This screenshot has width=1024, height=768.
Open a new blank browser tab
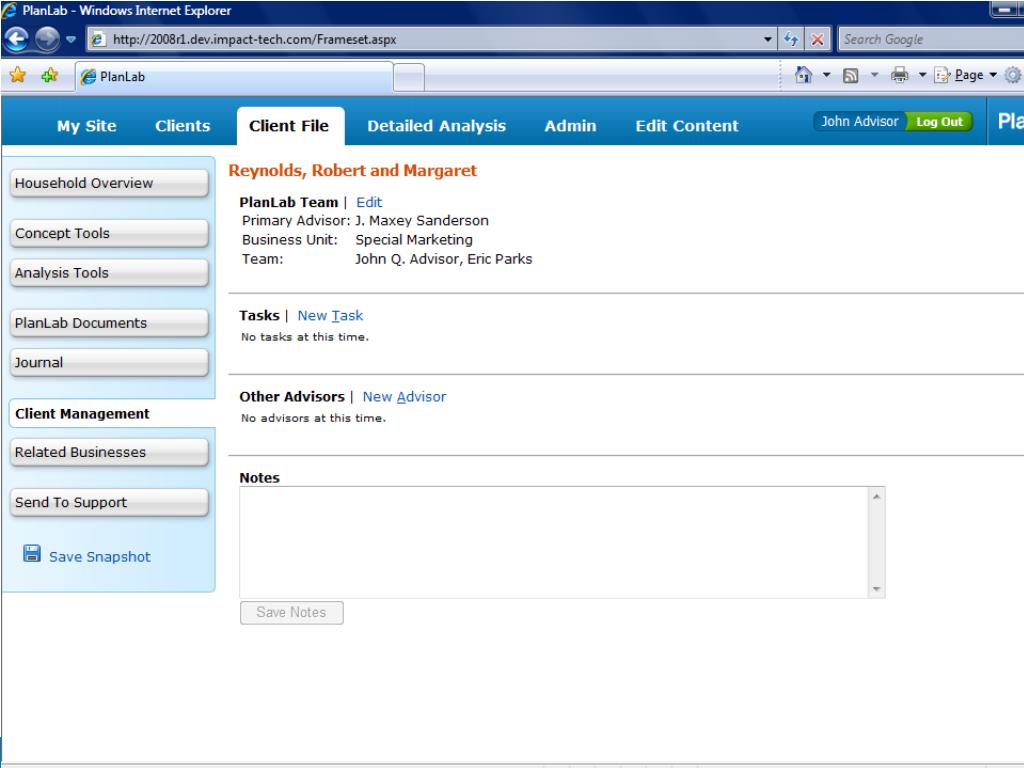coord(409,78)
